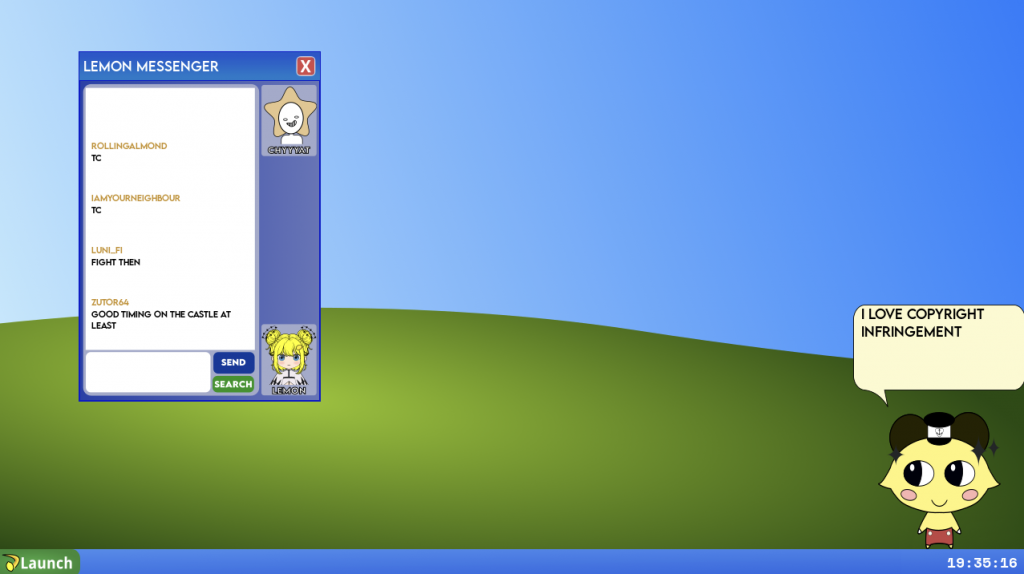Click the "Fight then" chat message

click(x=116, y=262)
